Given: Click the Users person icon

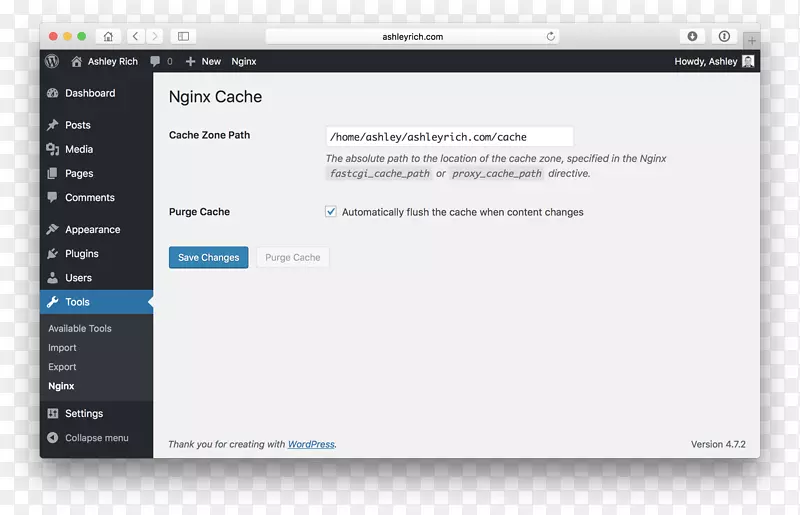Looking at the screenshot, I should (53, 278).
